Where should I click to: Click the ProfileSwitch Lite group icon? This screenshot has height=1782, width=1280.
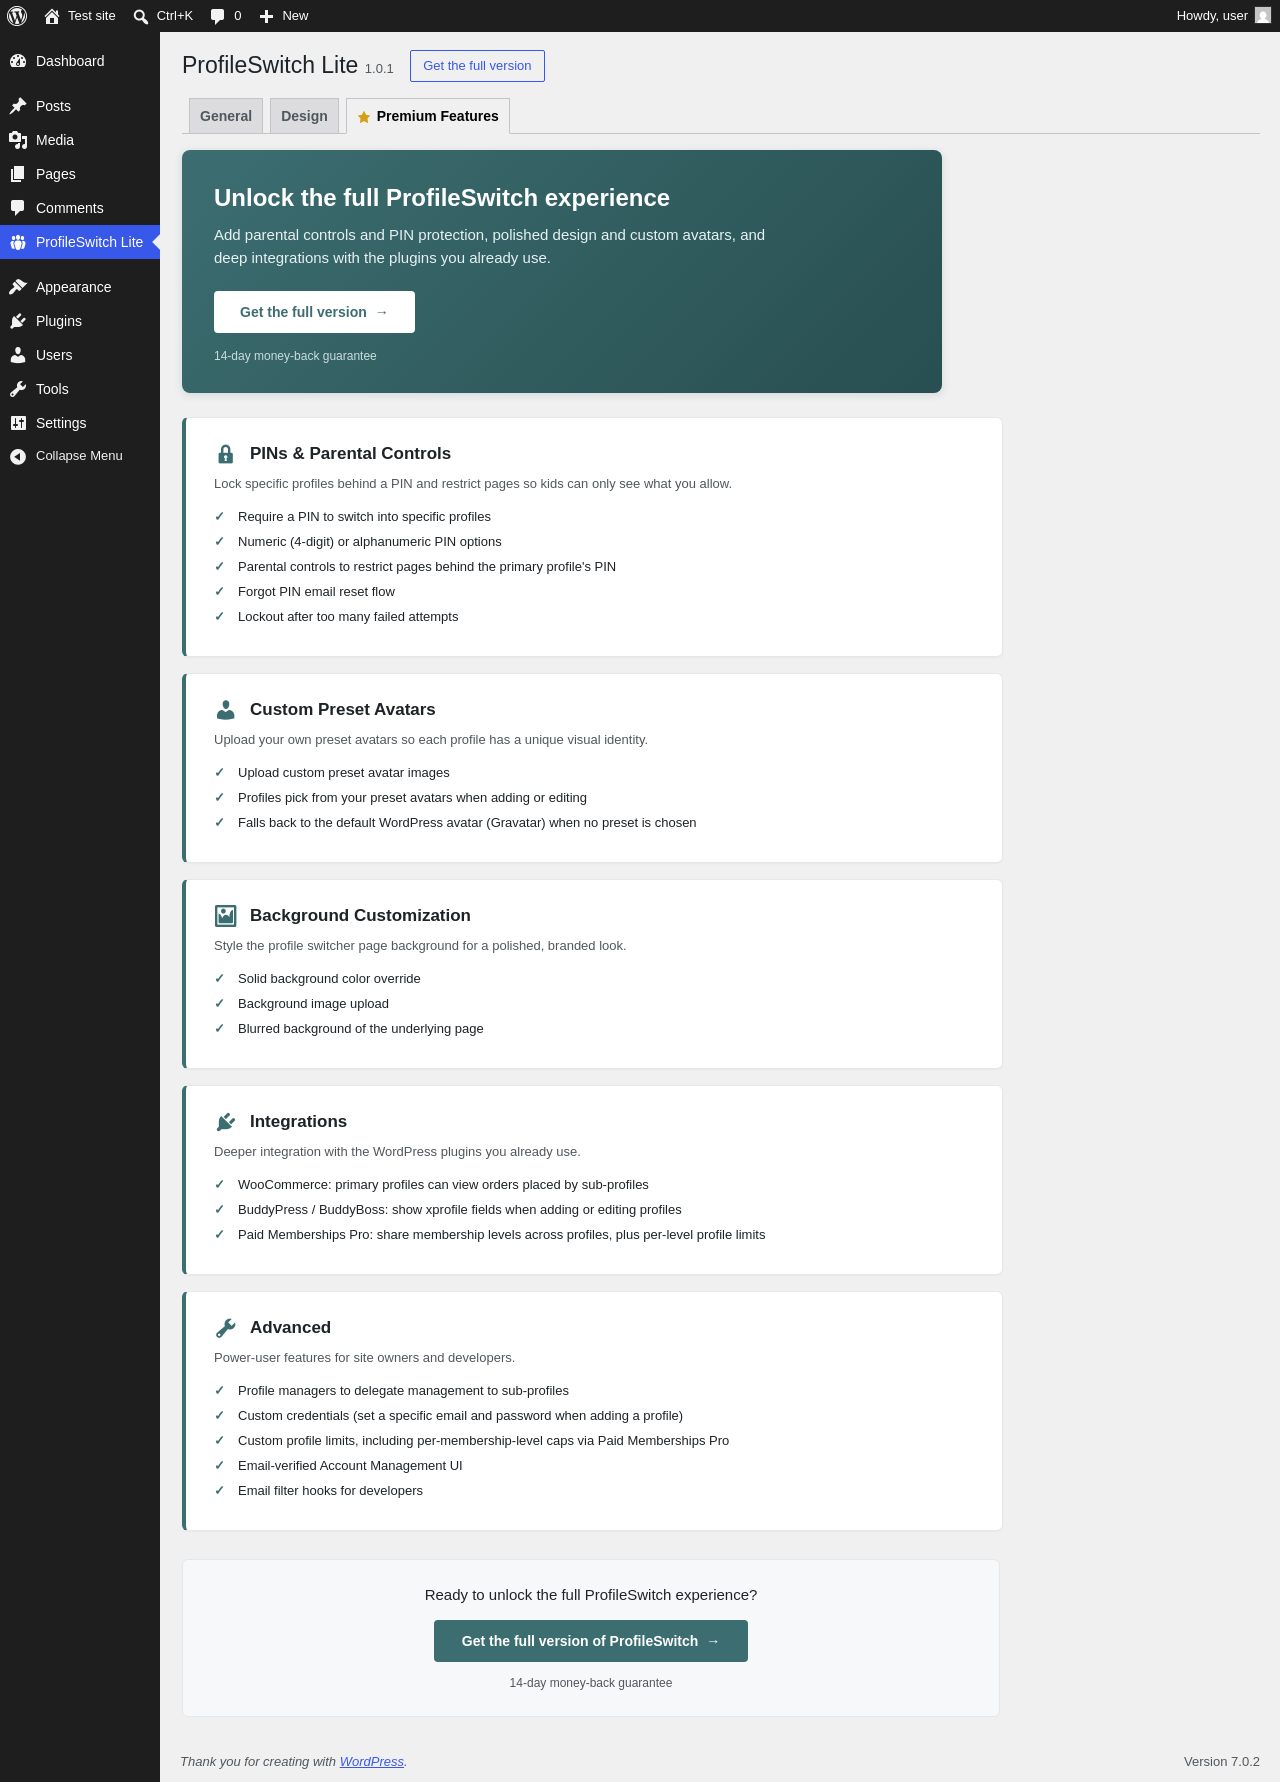pos(18,242)
